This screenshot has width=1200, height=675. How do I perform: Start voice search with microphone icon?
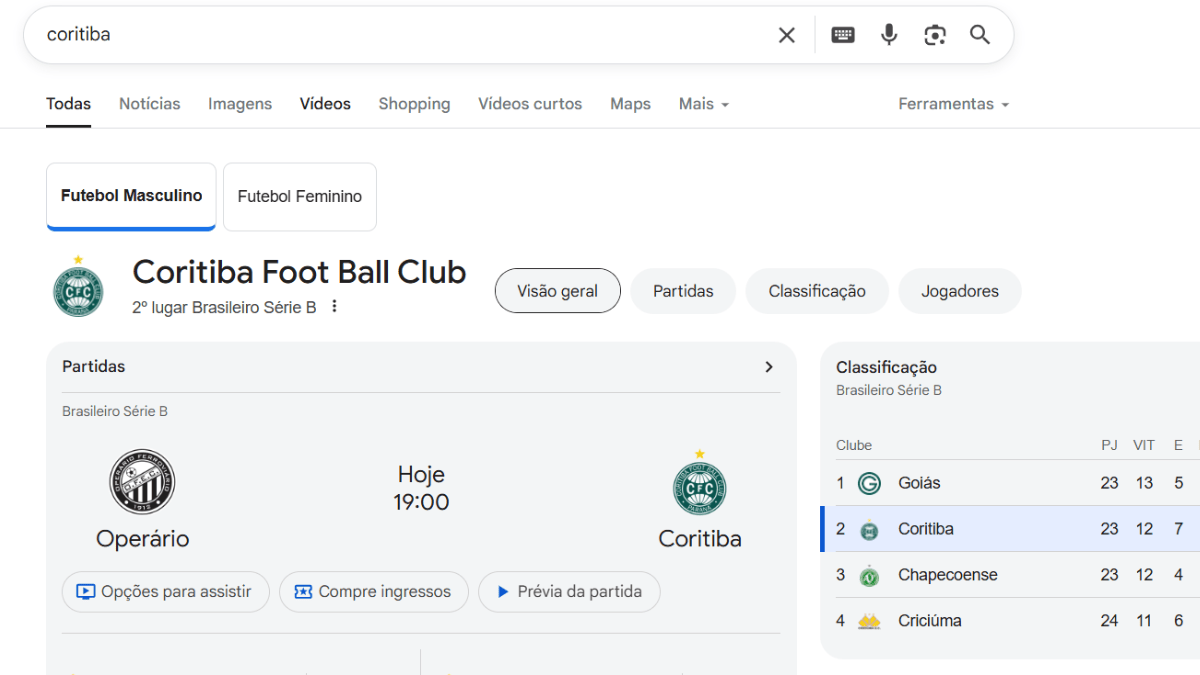(x=889, y=35)
